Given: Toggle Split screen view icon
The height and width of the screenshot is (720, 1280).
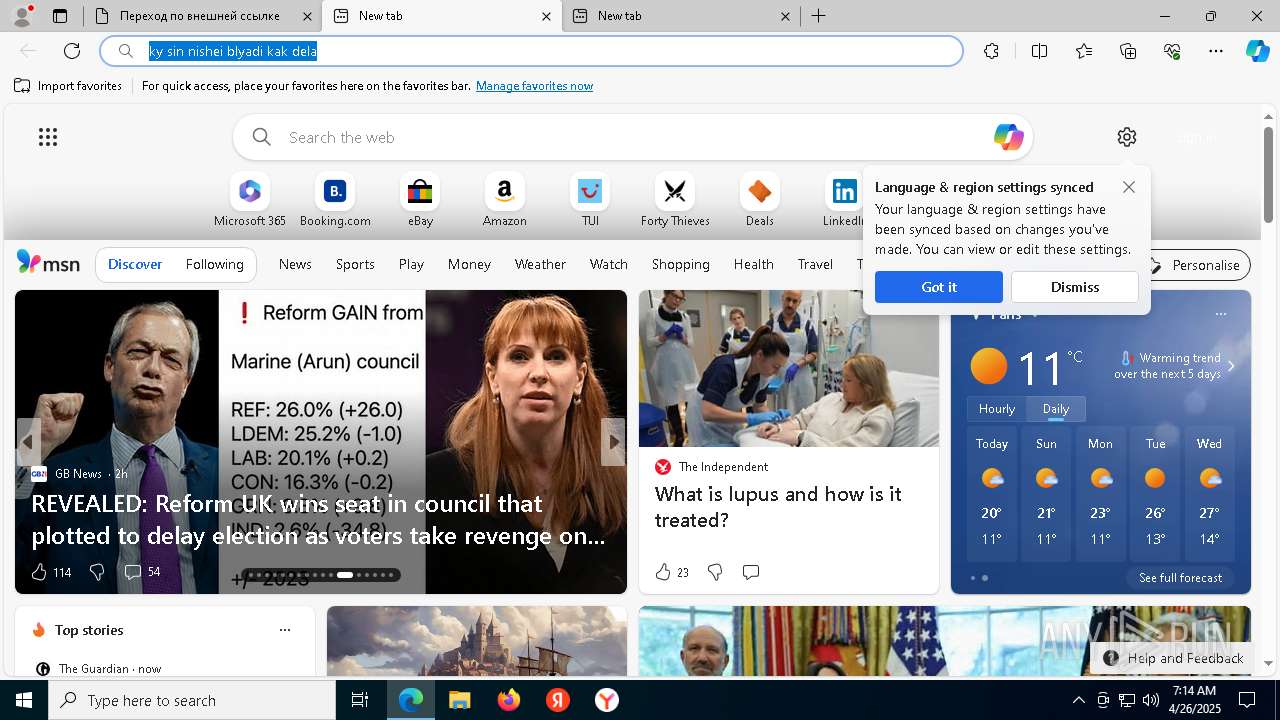Looking at the screenshot, I should click(1039, 51).
